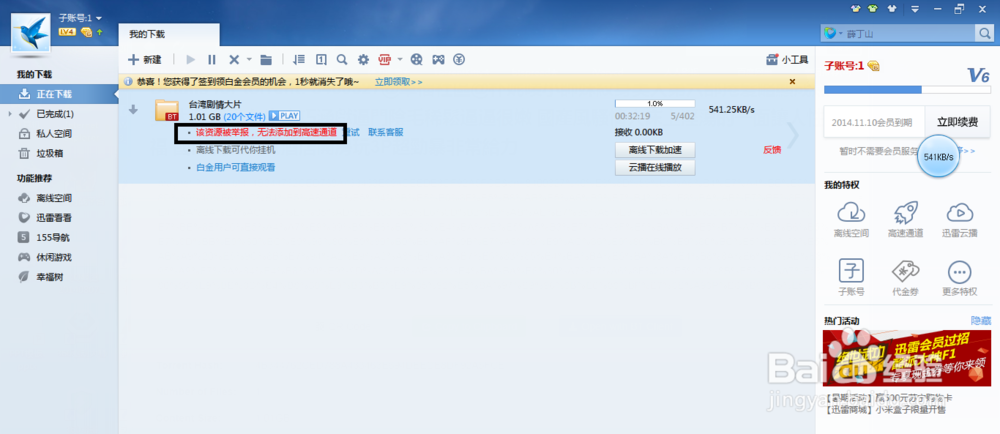
Task: Open the main menu triangle in the title bar
Action: tap(915, 9)
